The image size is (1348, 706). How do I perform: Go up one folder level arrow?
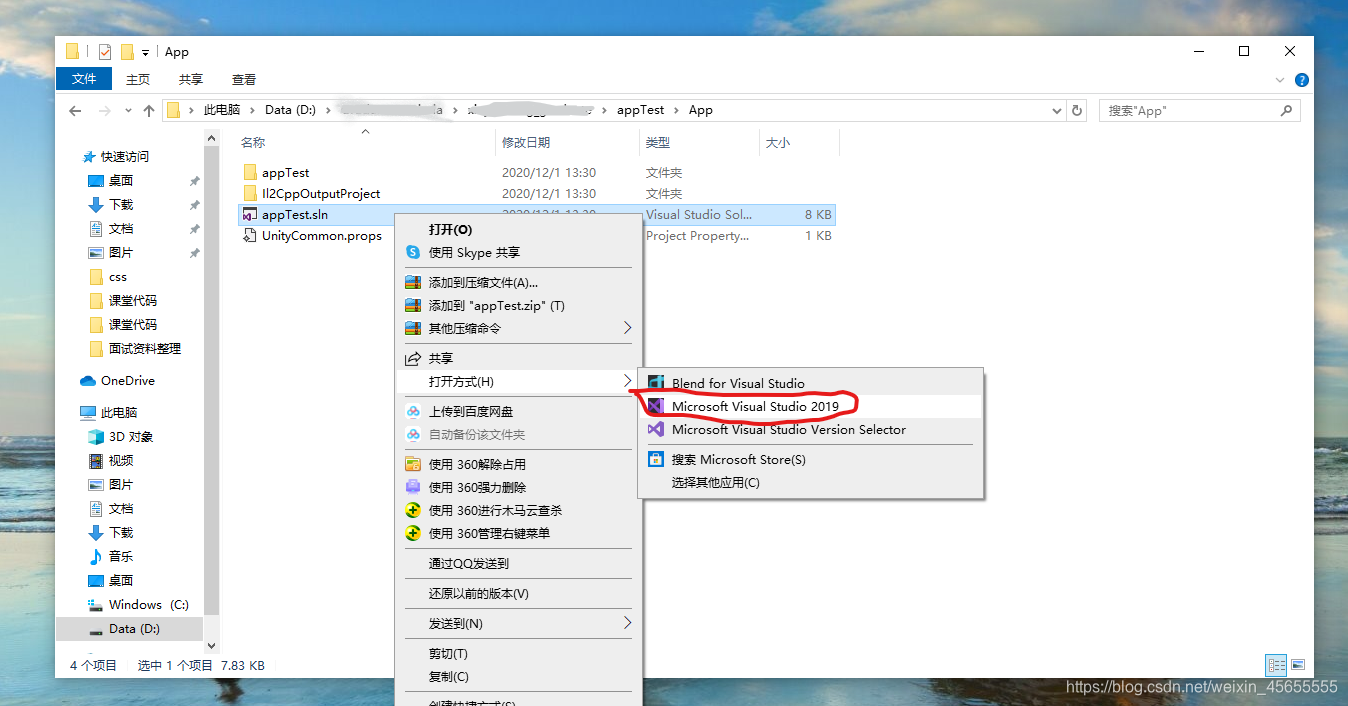click(149, 110)
